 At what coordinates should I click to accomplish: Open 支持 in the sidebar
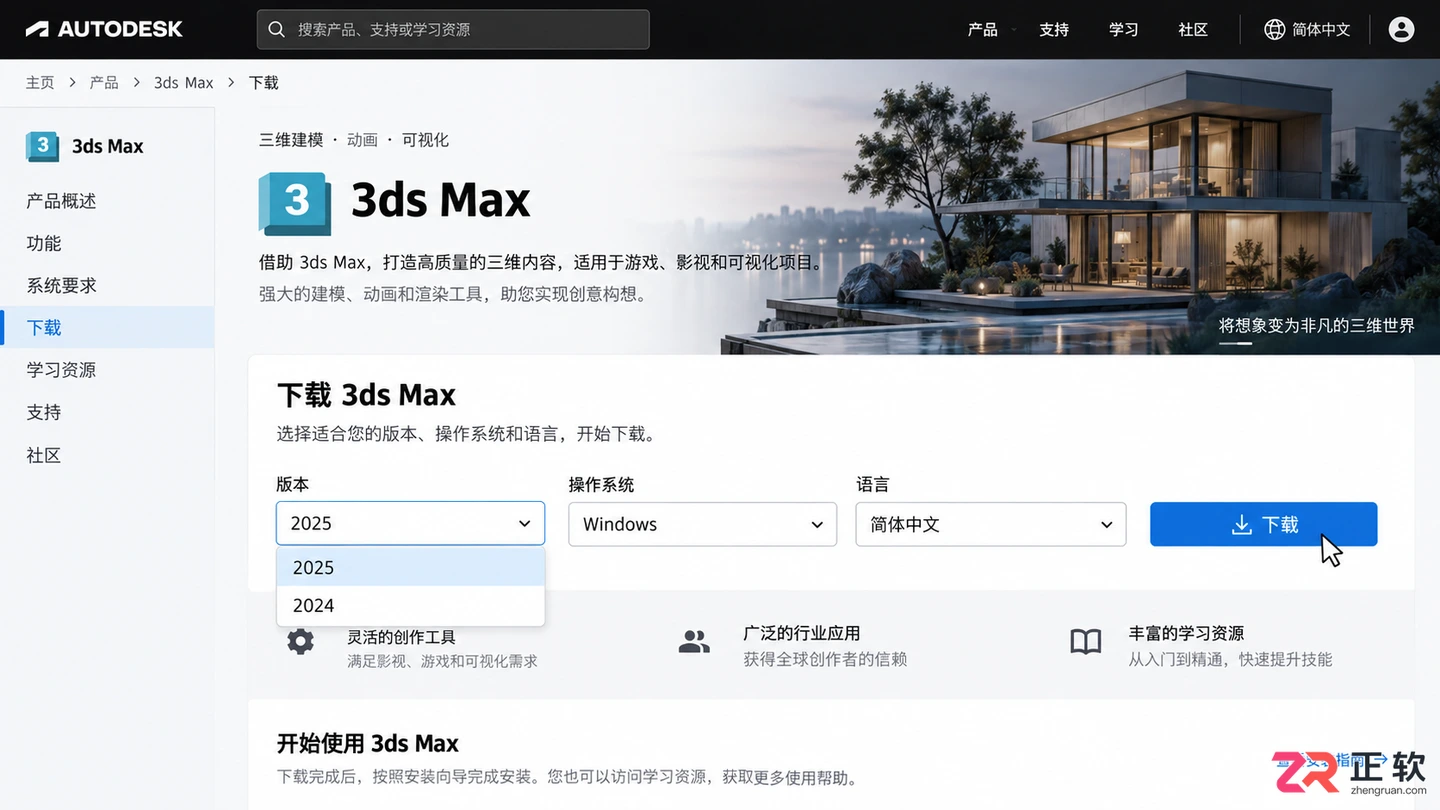point(44,412)
